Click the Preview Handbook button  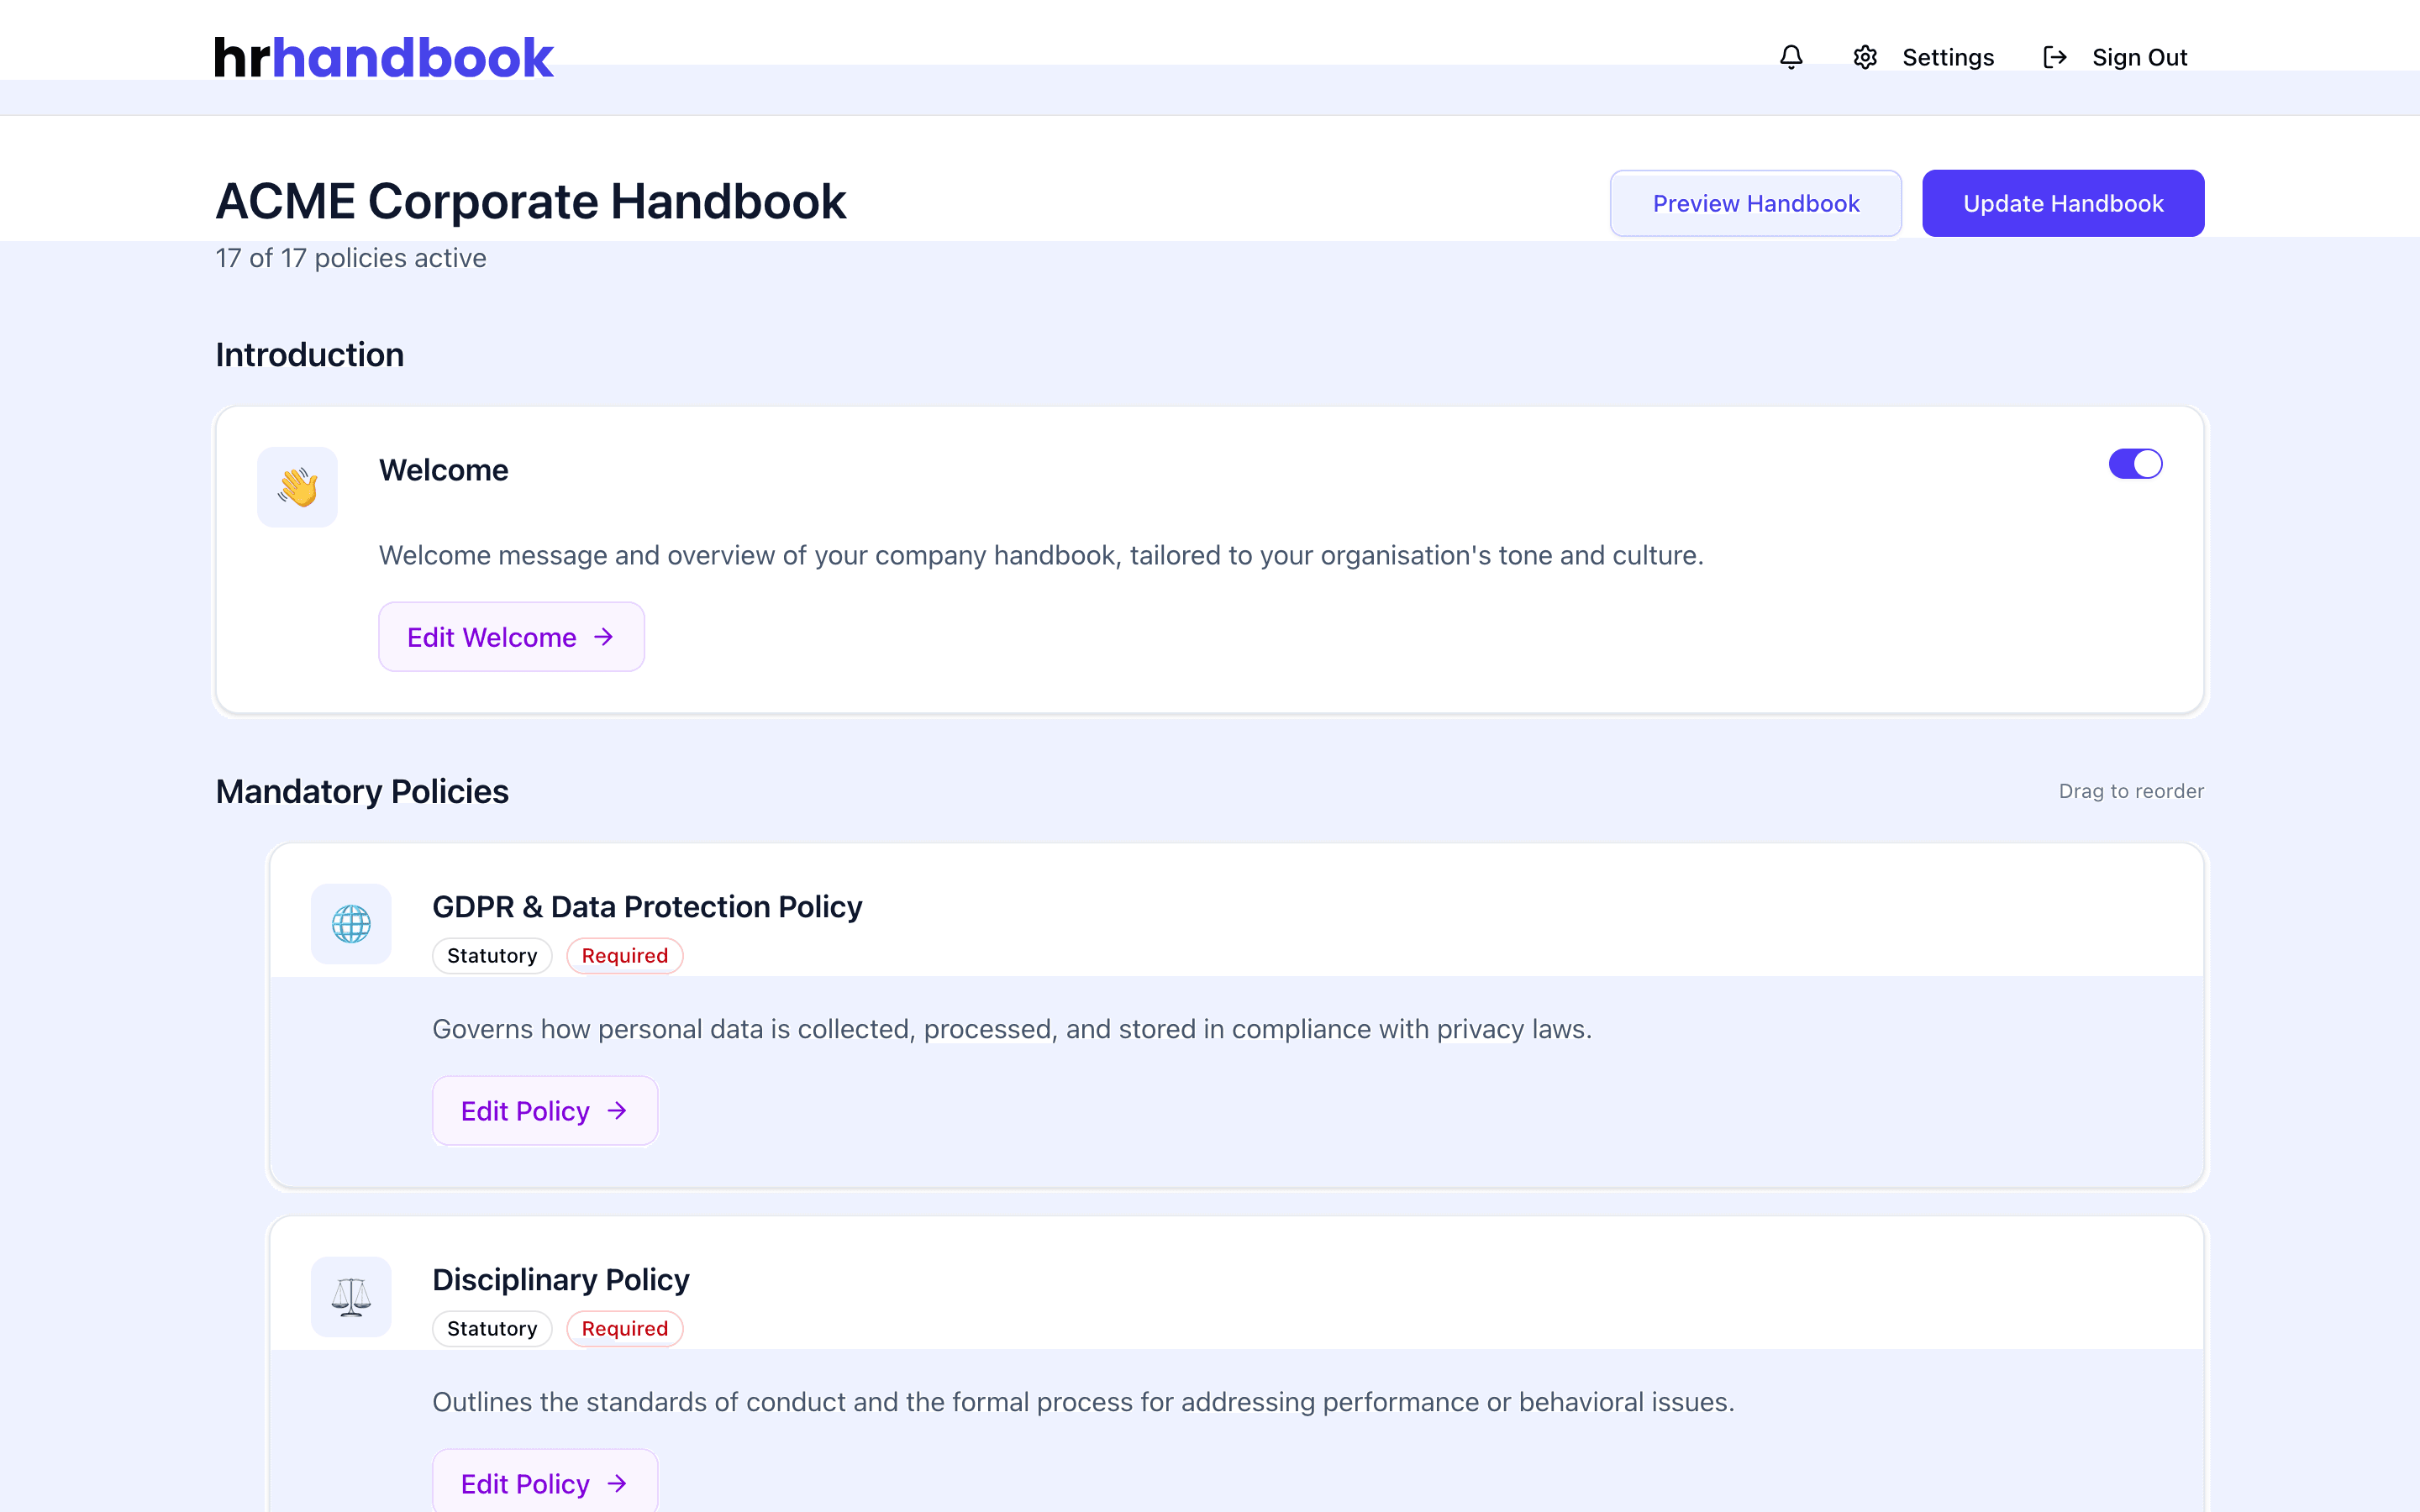(1755, 203)
